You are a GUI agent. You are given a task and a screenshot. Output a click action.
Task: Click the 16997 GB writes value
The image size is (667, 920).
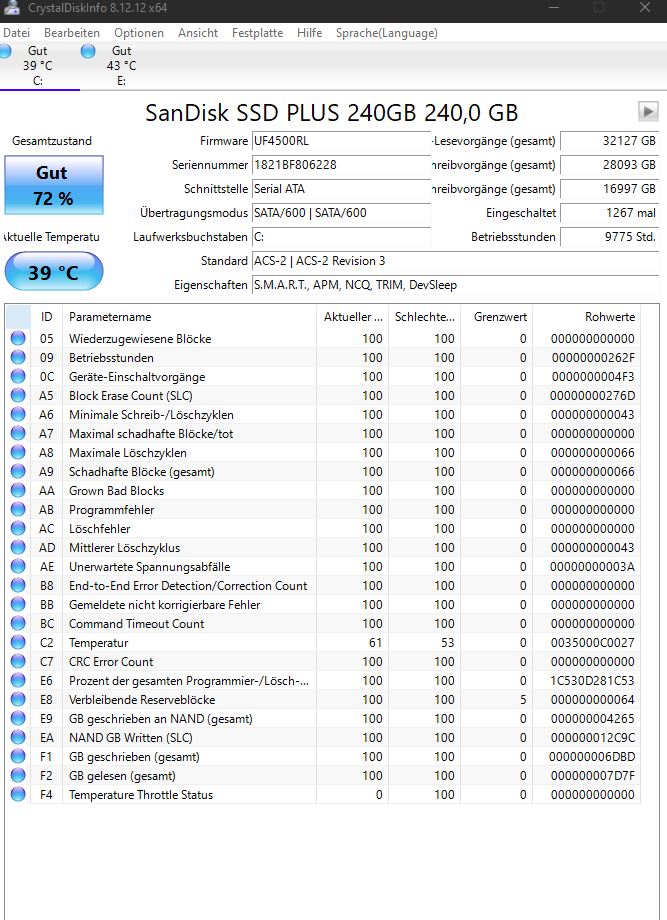tap(610, 189)
